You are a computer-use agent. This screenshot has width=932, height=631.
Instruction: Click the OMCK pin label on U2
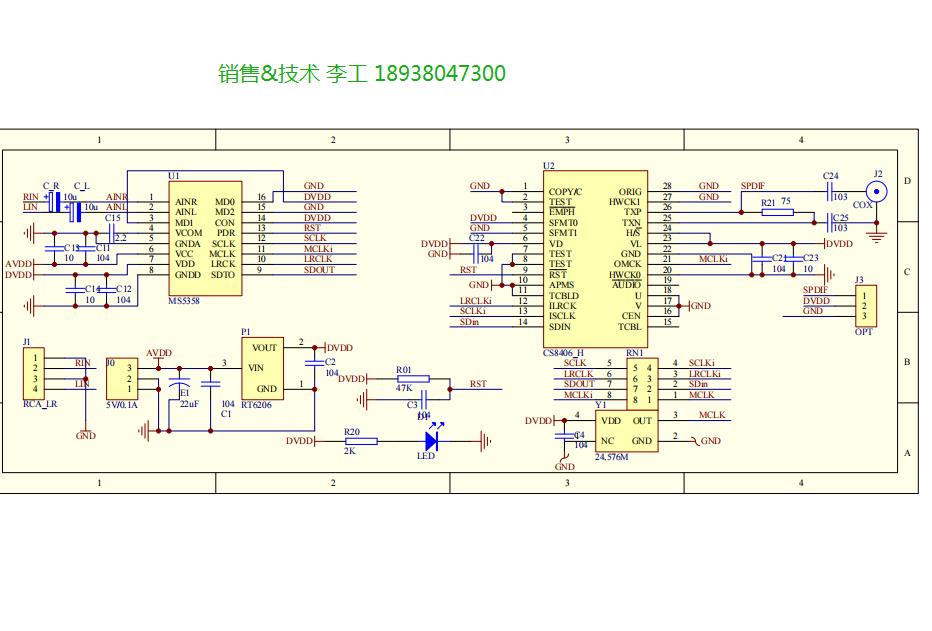[x=628, y=264]
